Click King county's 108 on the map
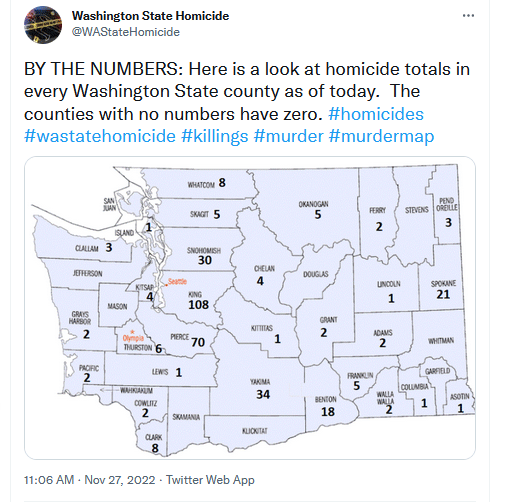 198,304
